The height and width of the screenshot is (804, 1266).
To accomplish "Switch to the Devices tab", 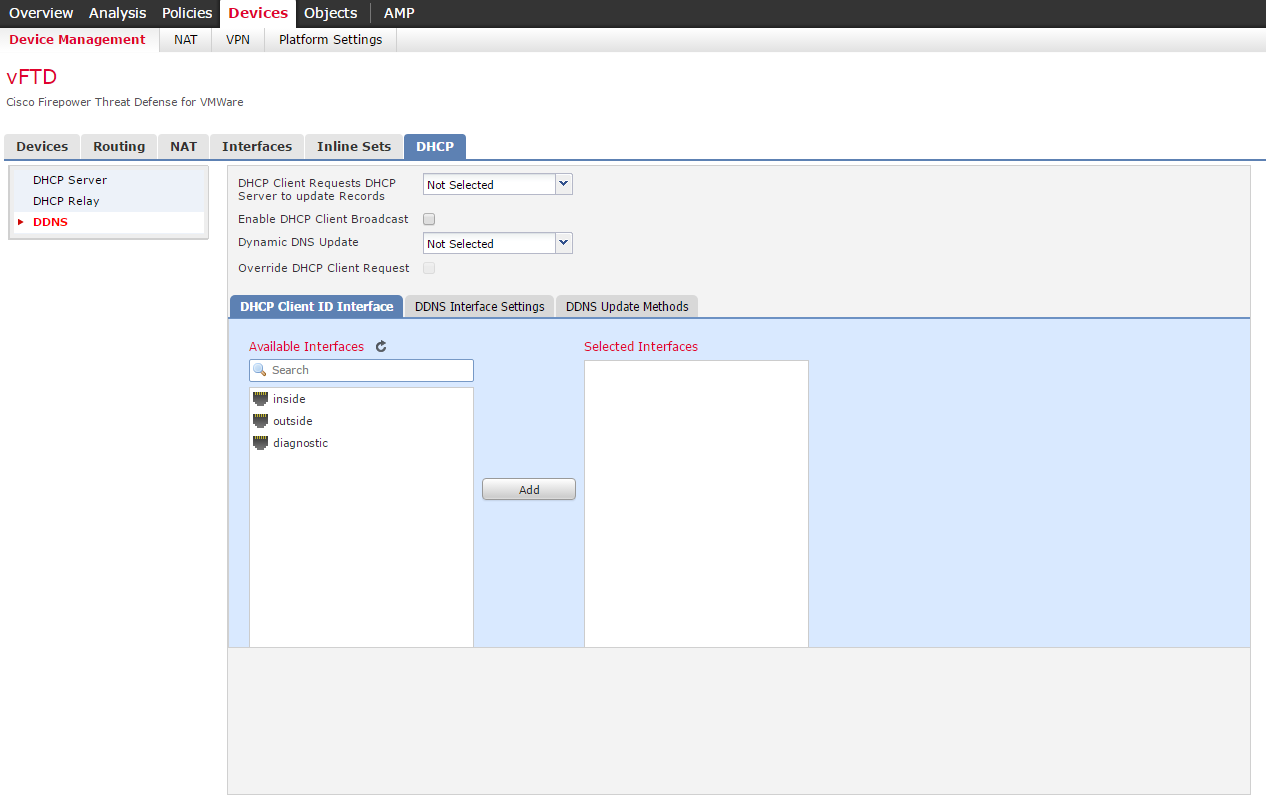I will click(x=42, y=146).
